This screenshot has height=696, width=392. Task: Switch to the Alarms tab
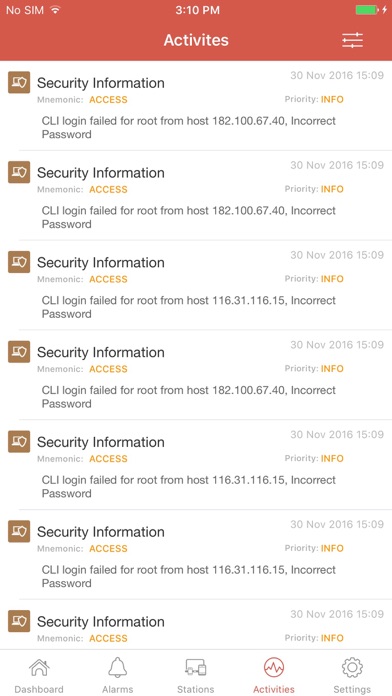tap(118, 689)
